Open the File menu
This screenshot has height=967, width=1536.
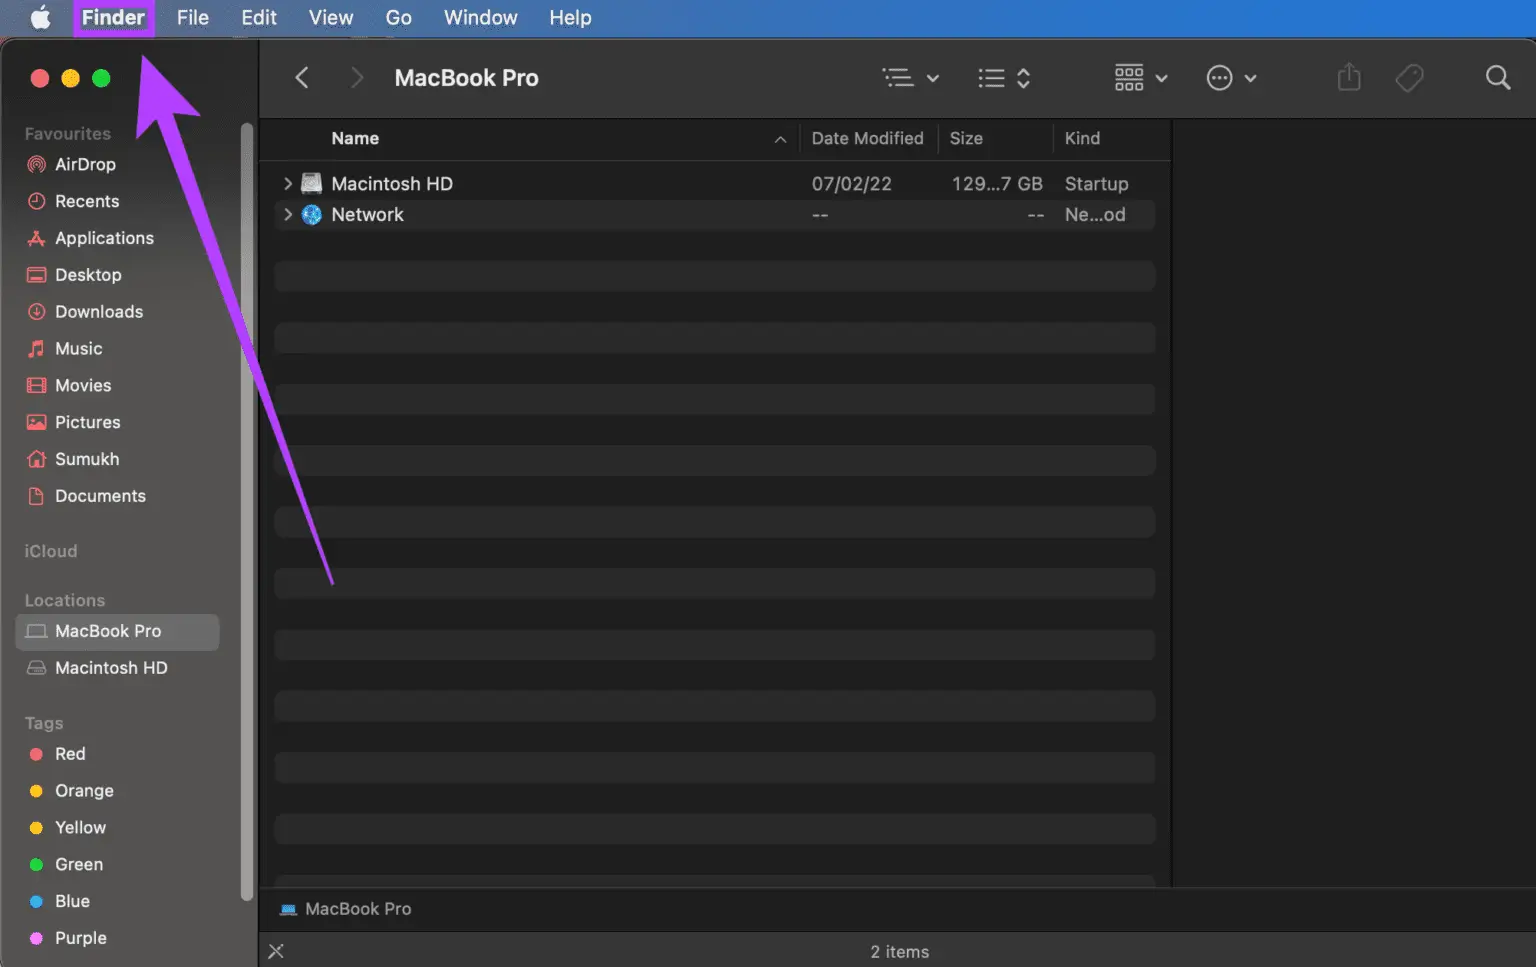[193, 17]
